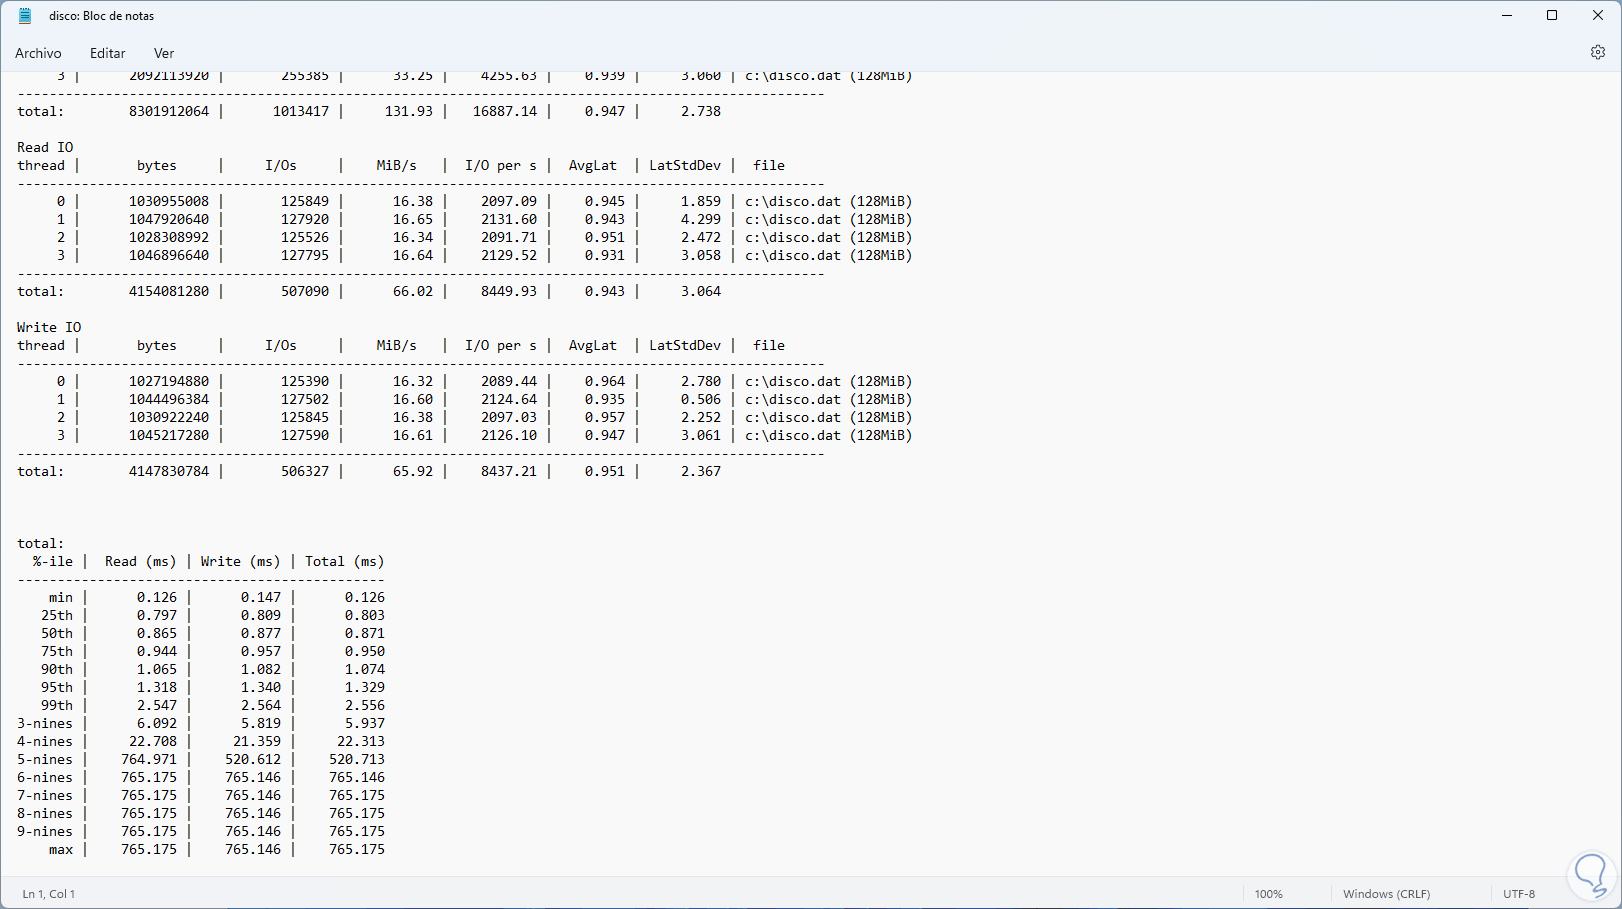
Task: Click the read total I/Os 507090
Action: click(305, 291)
